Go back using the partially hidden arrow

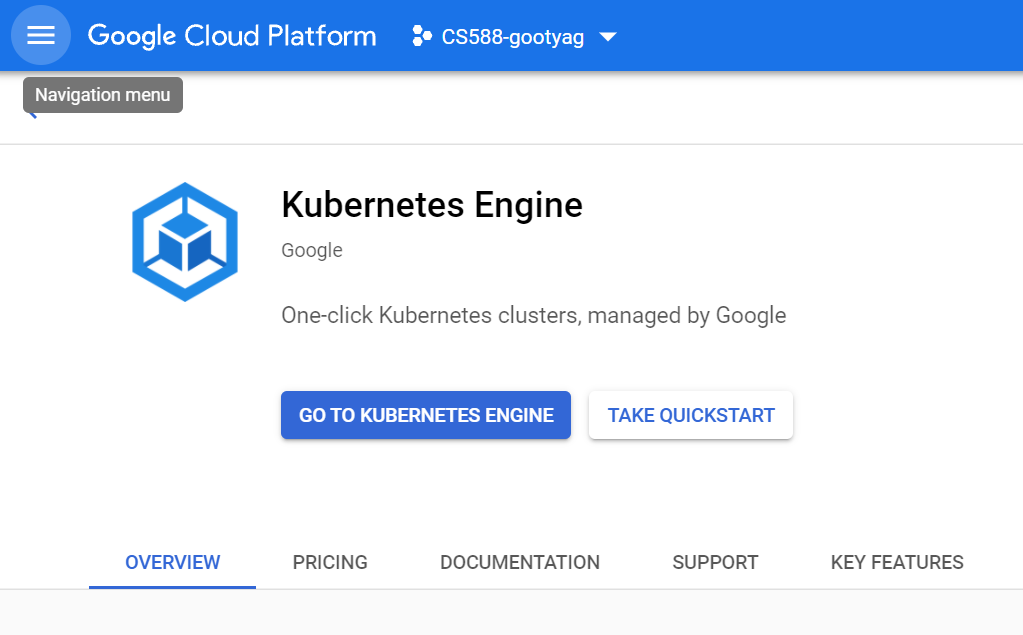(x=31, y=116)
